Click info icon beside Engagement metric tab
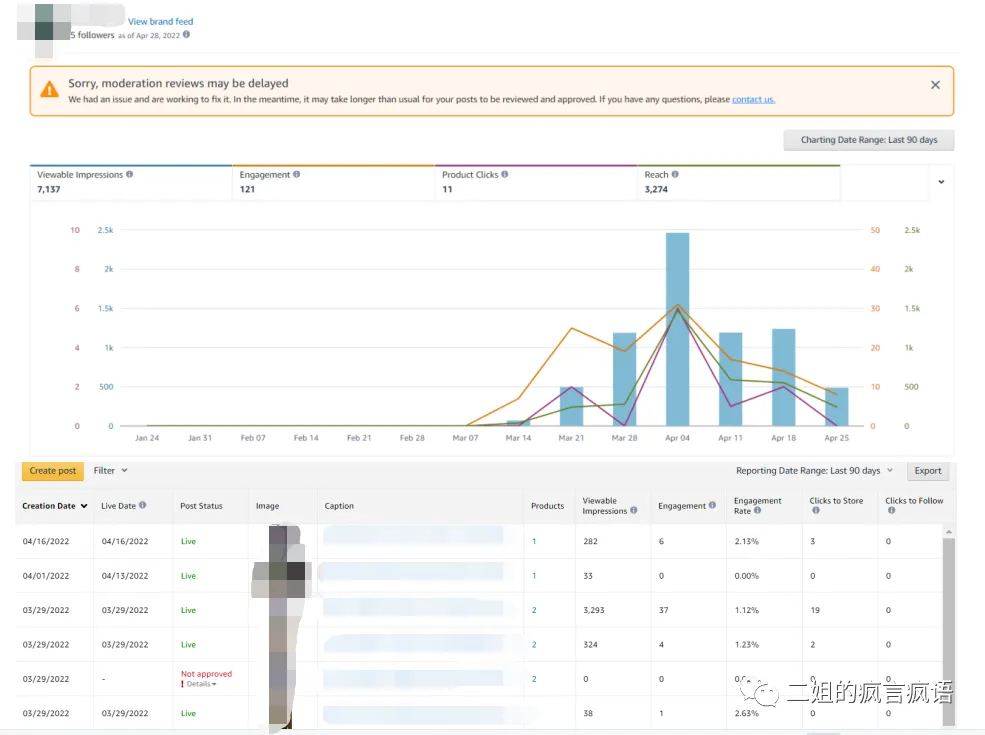 [297, 175]
